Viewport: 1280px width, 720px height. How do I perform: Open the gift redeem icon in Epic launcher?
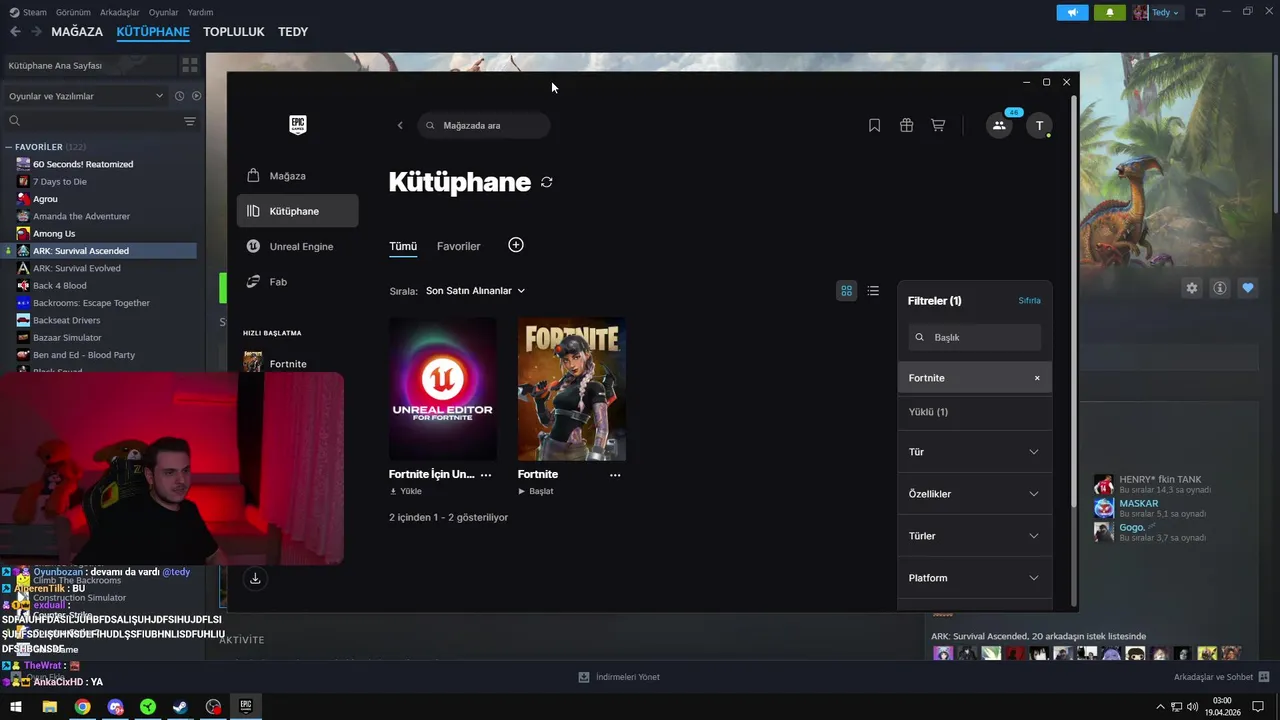(906, 126)
